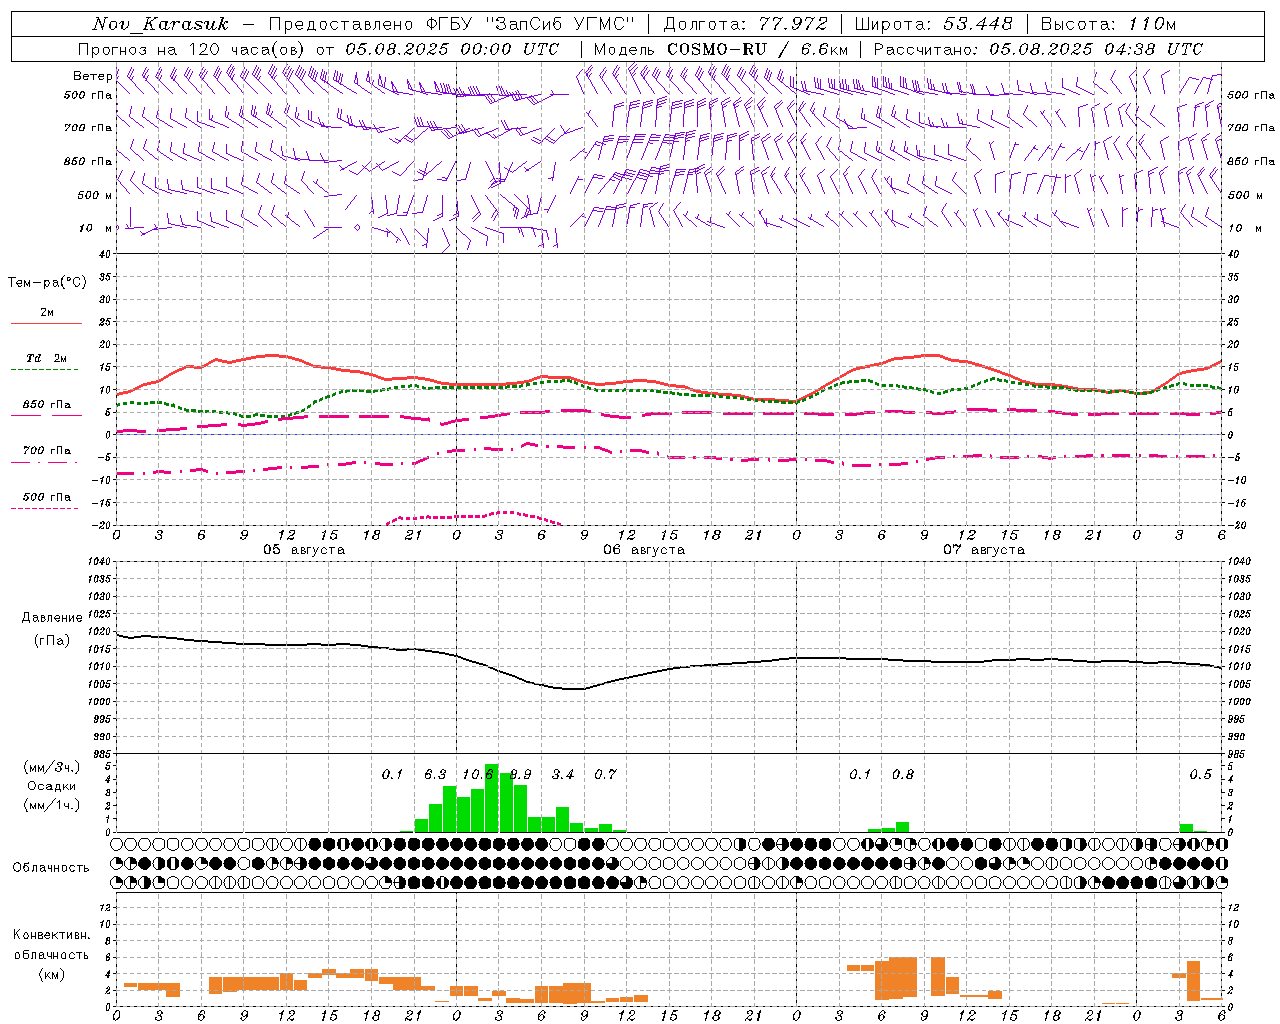This screenshot has height=1024, width=1280.
Task: Select the 'Долгота: 77.972' header value
Action: (x=745, y=24)
